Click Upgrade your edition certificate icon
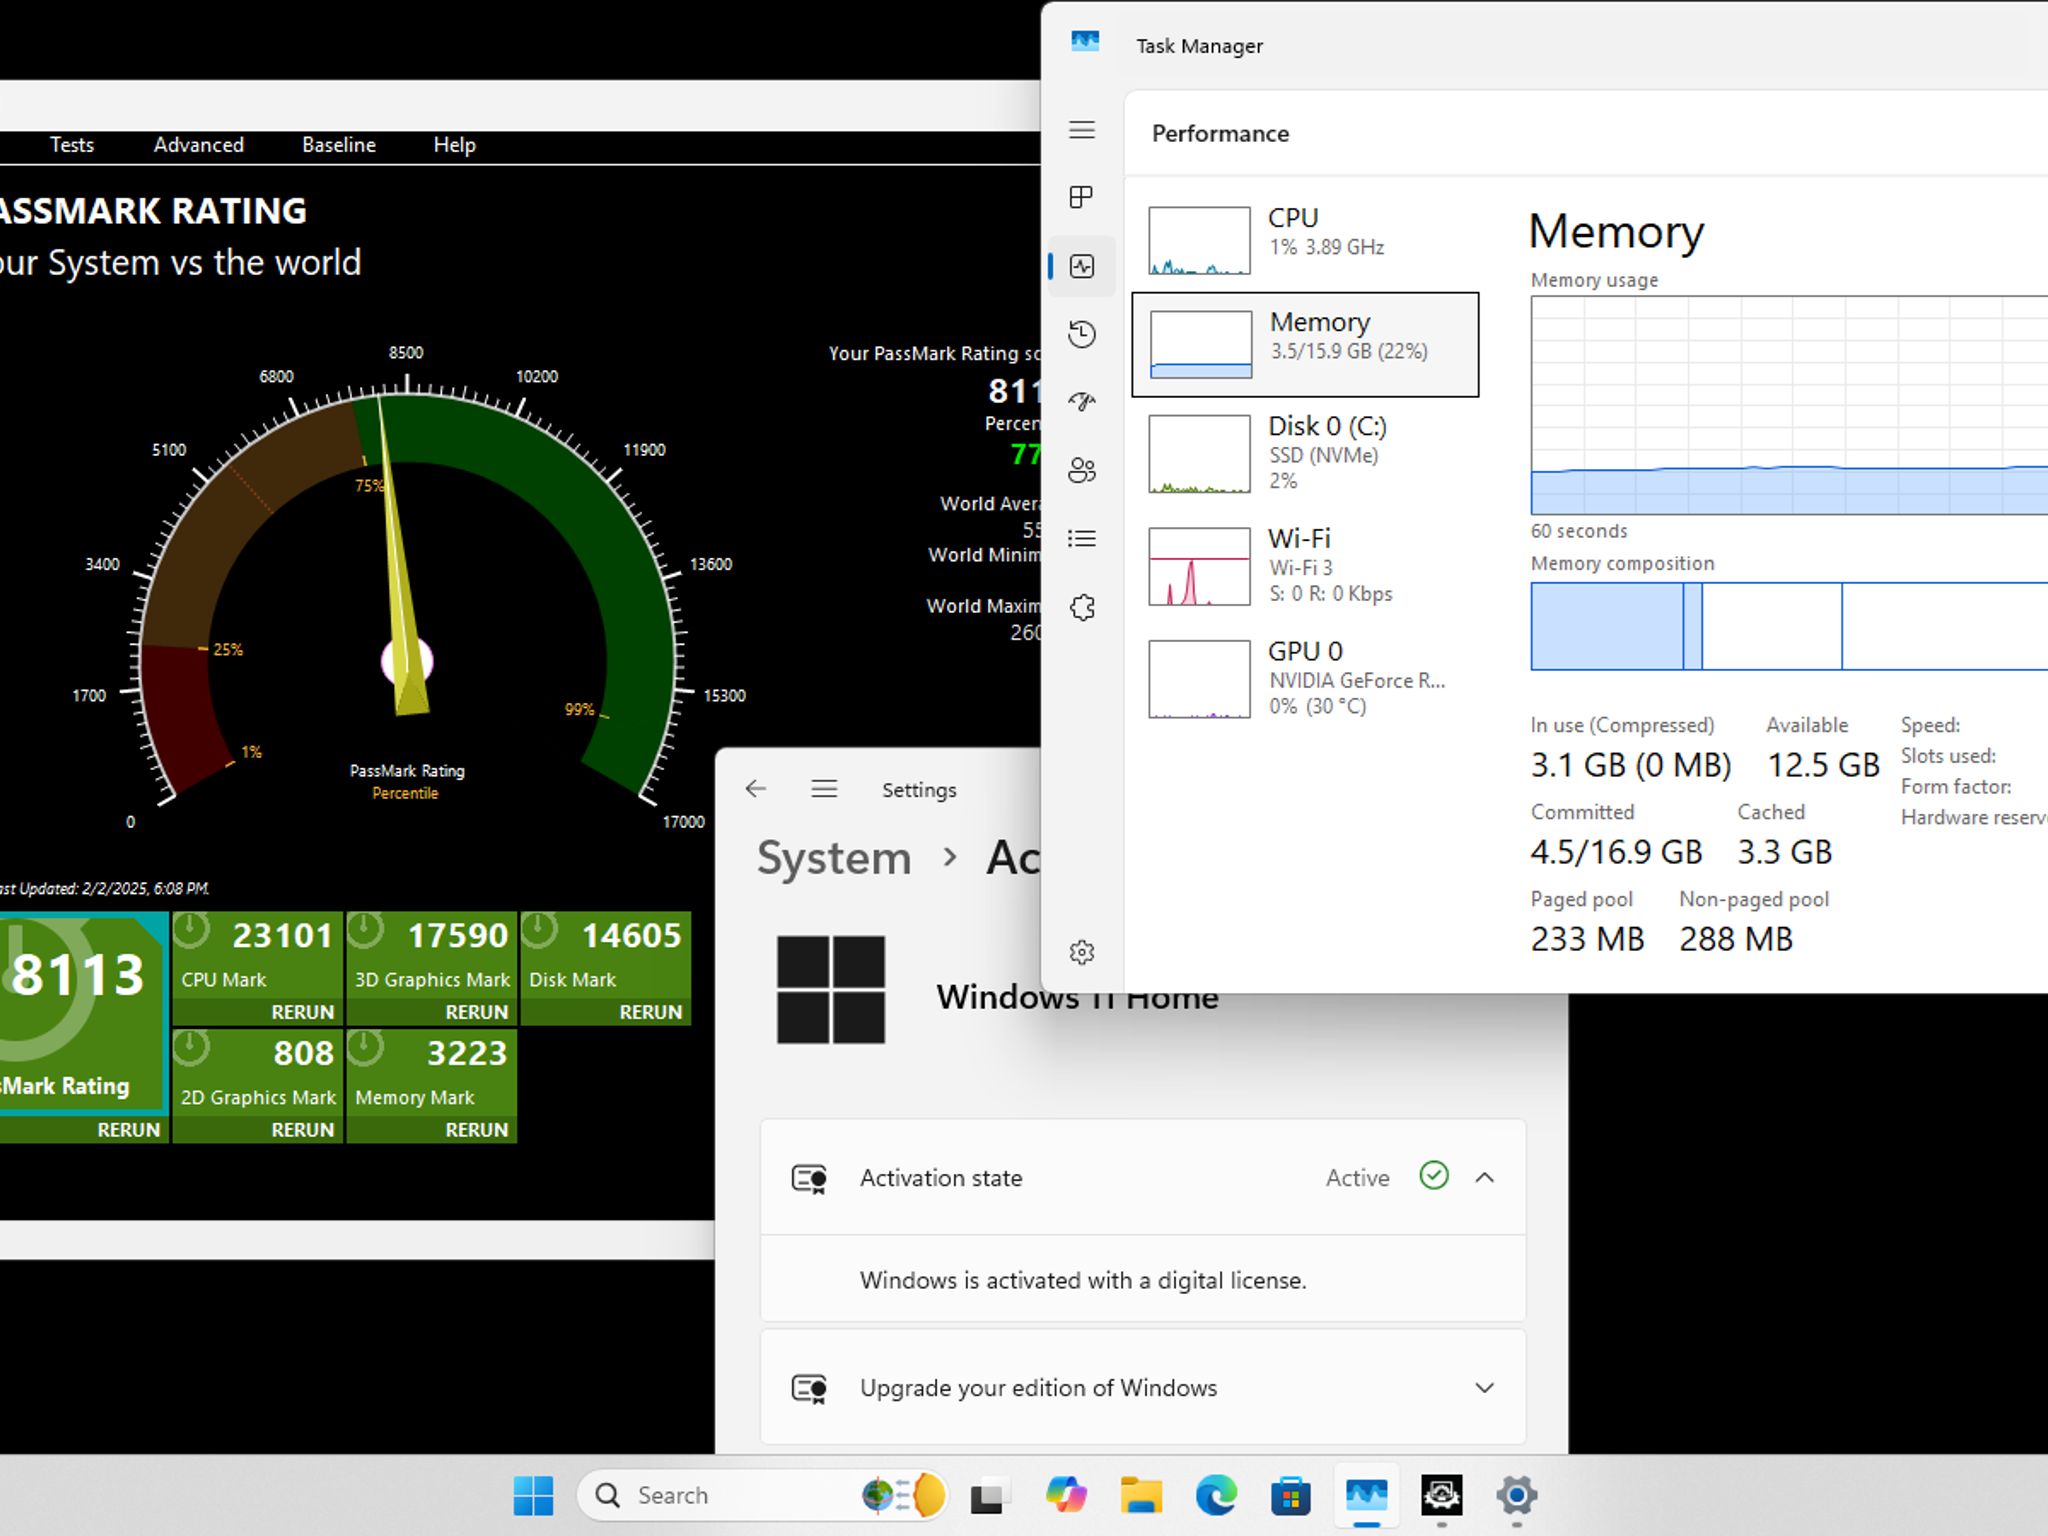The width and height of the screenshot is (2048, 1536). click(809, 1388)
